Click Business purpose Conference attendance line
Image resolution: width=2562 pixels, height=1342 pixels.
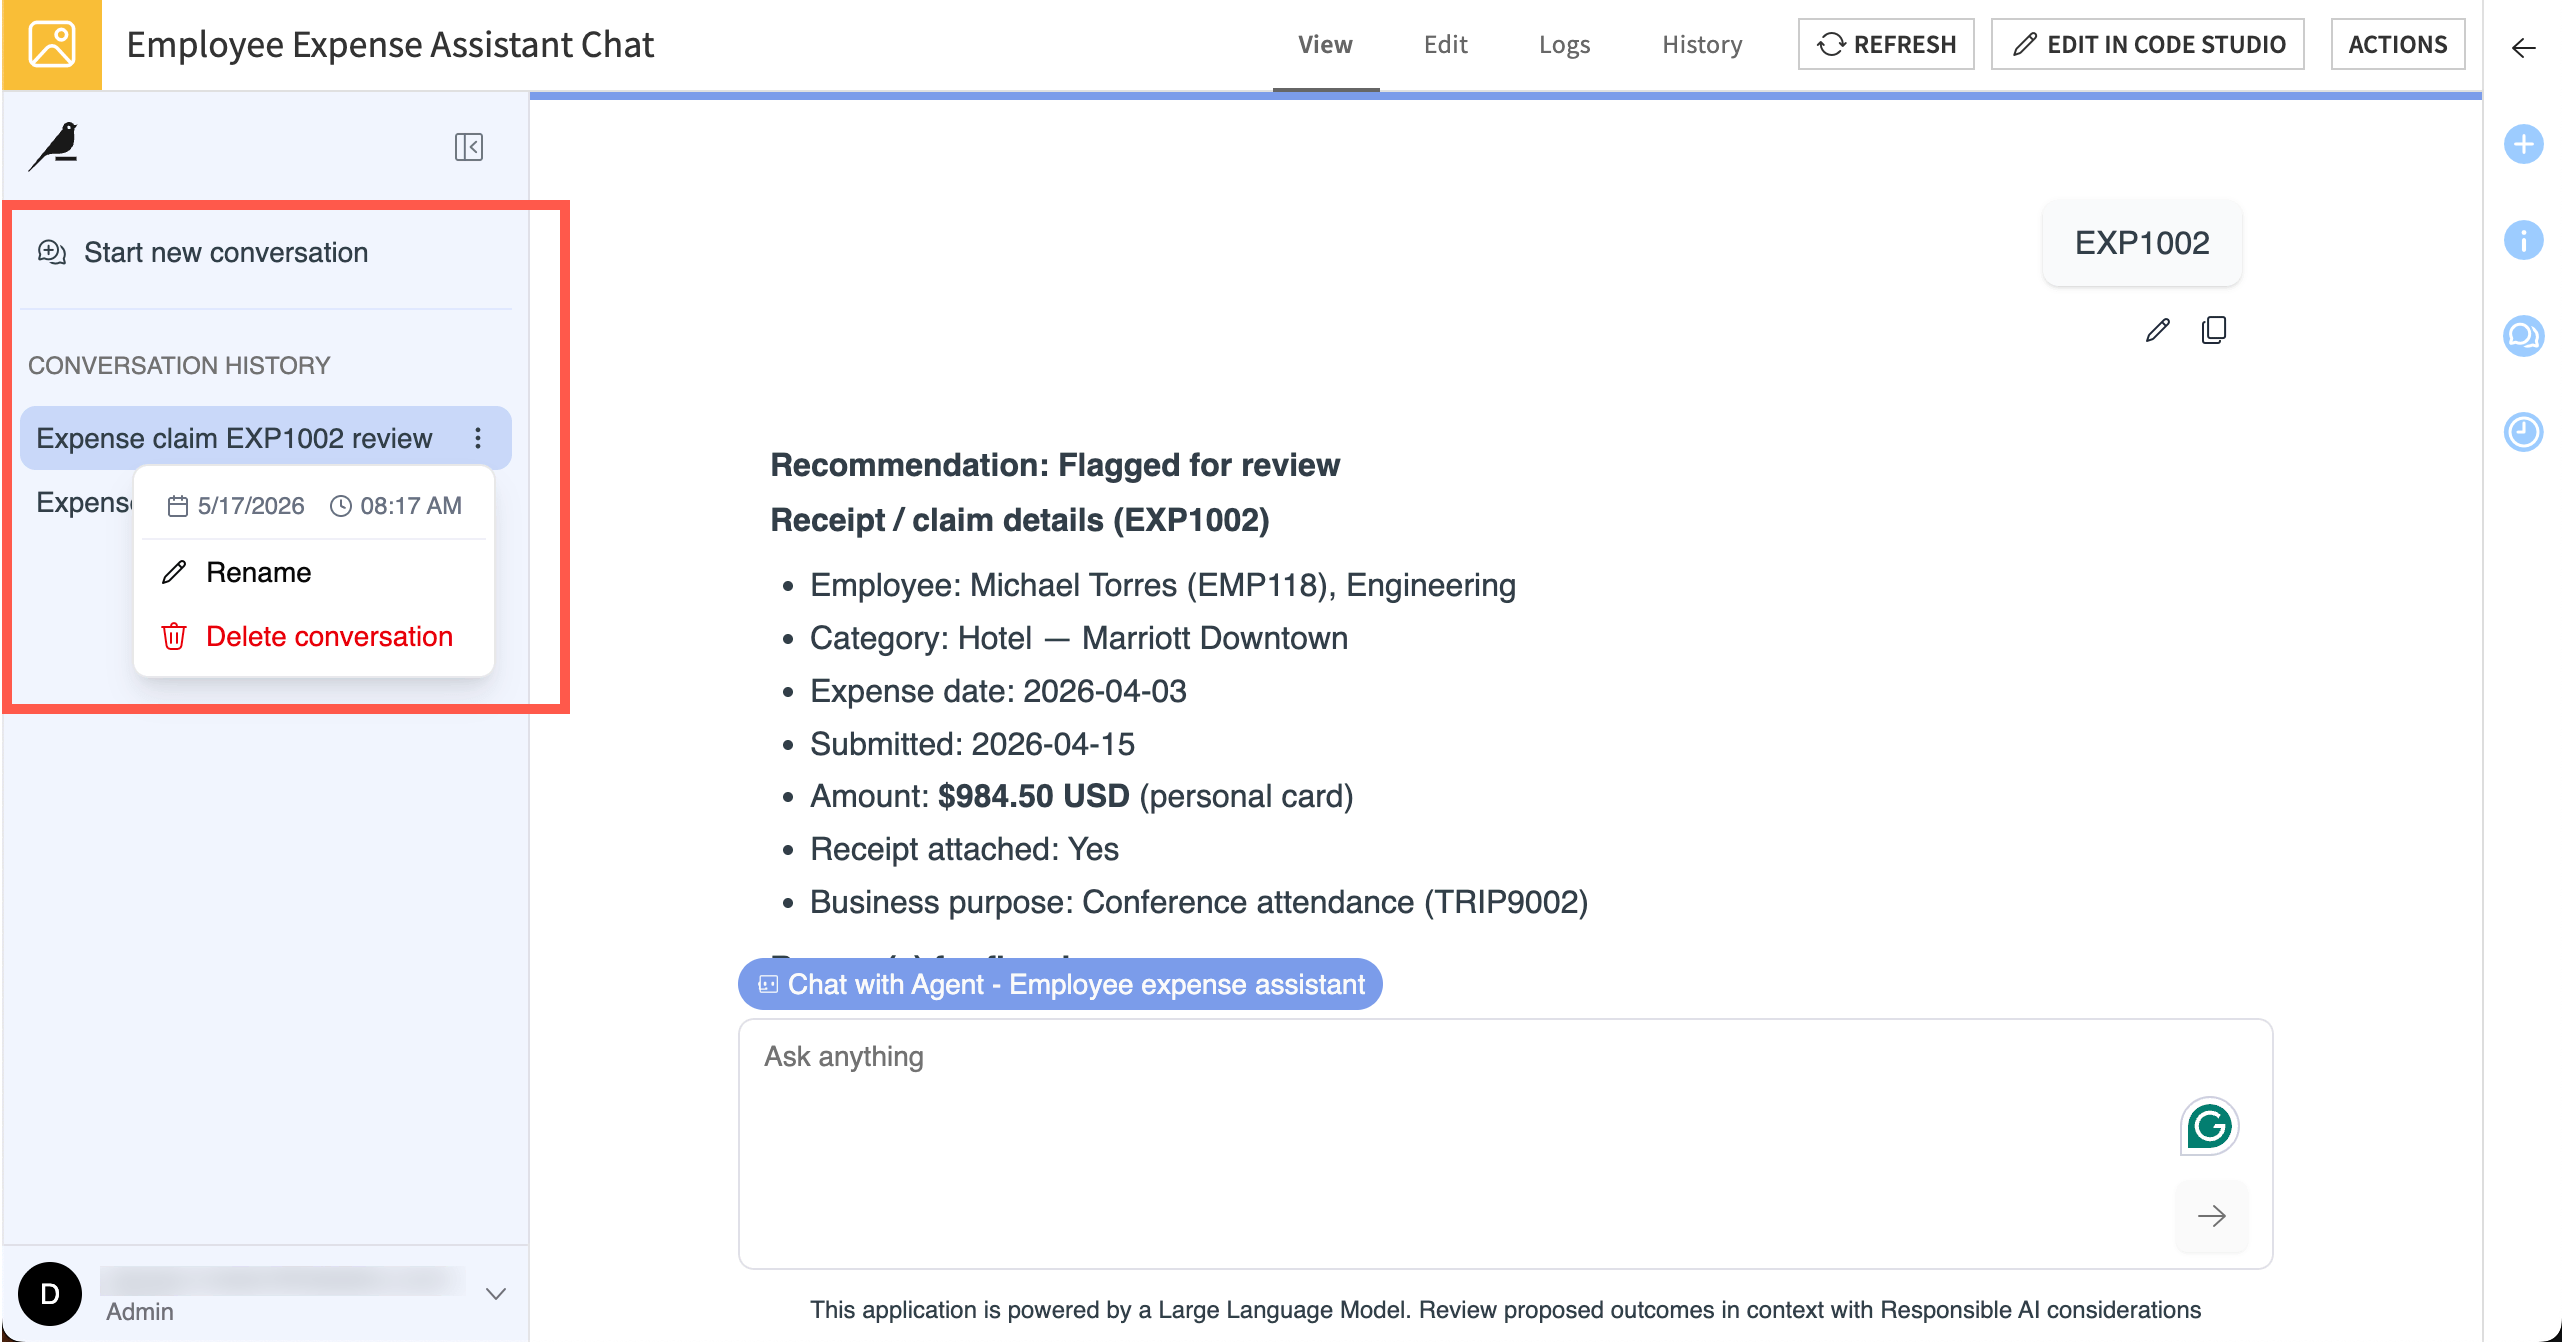pyautogui.click(x=1198, y=902)
